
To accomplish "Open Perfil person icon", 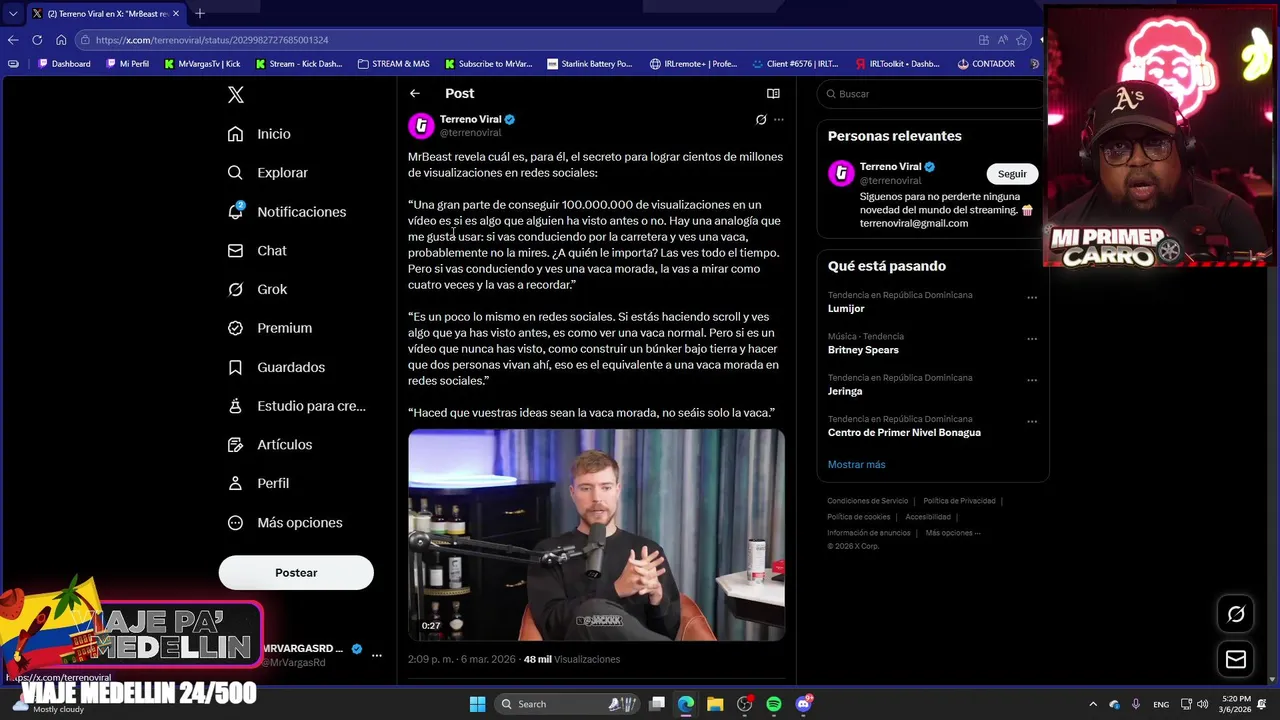I will click(x=235, y=483).
